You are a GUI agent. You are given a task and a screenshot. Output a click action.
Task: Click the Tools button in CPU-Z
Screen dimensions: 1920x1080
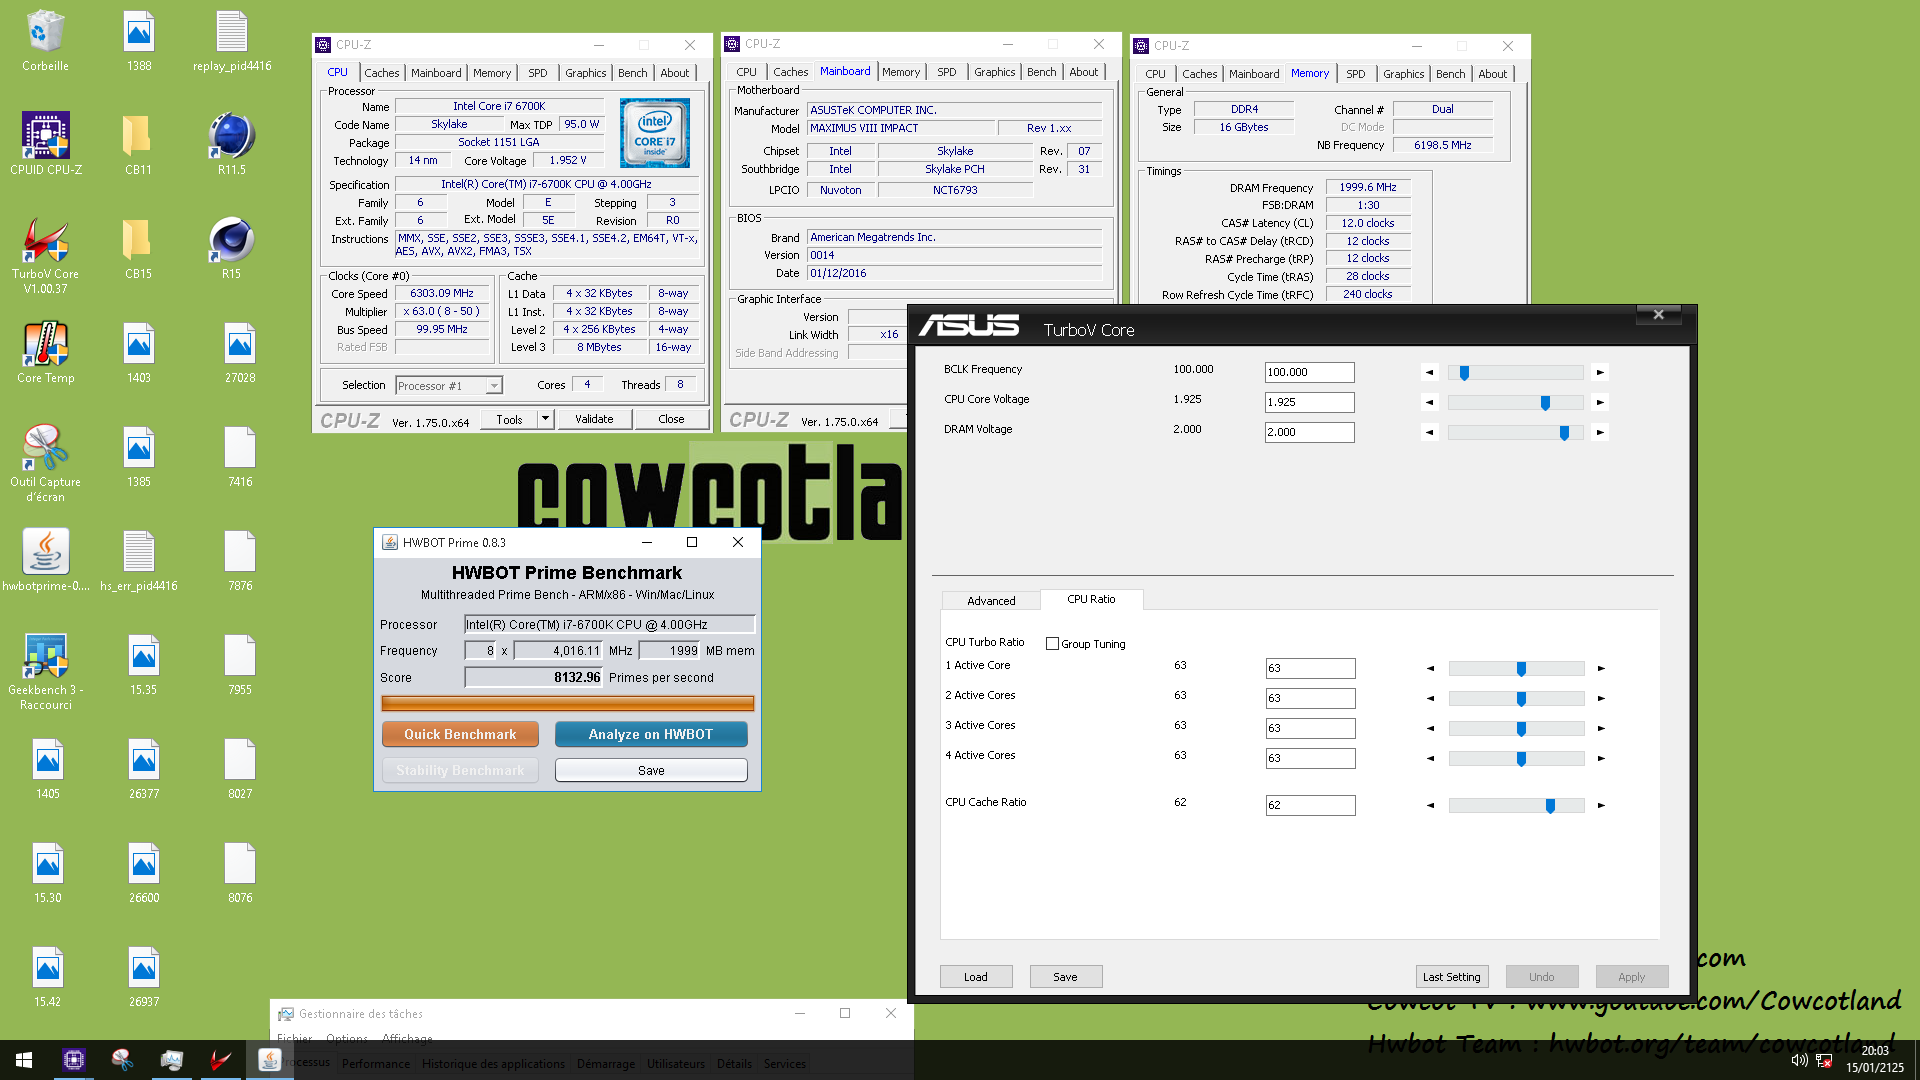pos(509,419)
